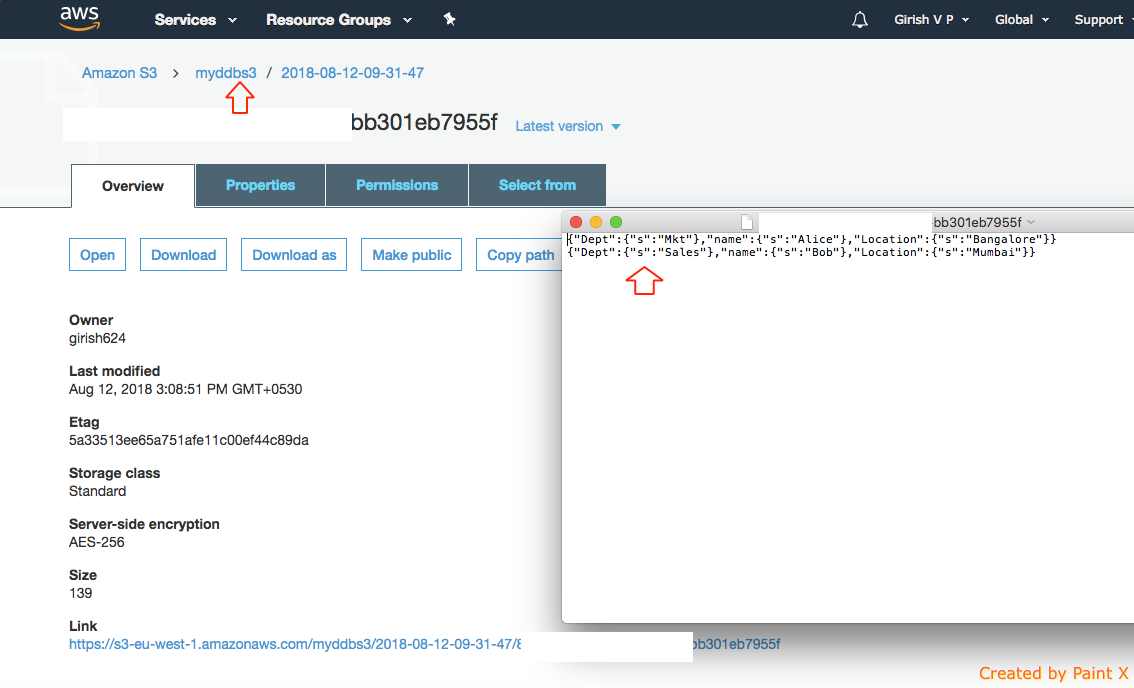Switch to the Permissions tab
Image resolution: width=1134 pixels, height=688 pixels.
coord(396,185)
